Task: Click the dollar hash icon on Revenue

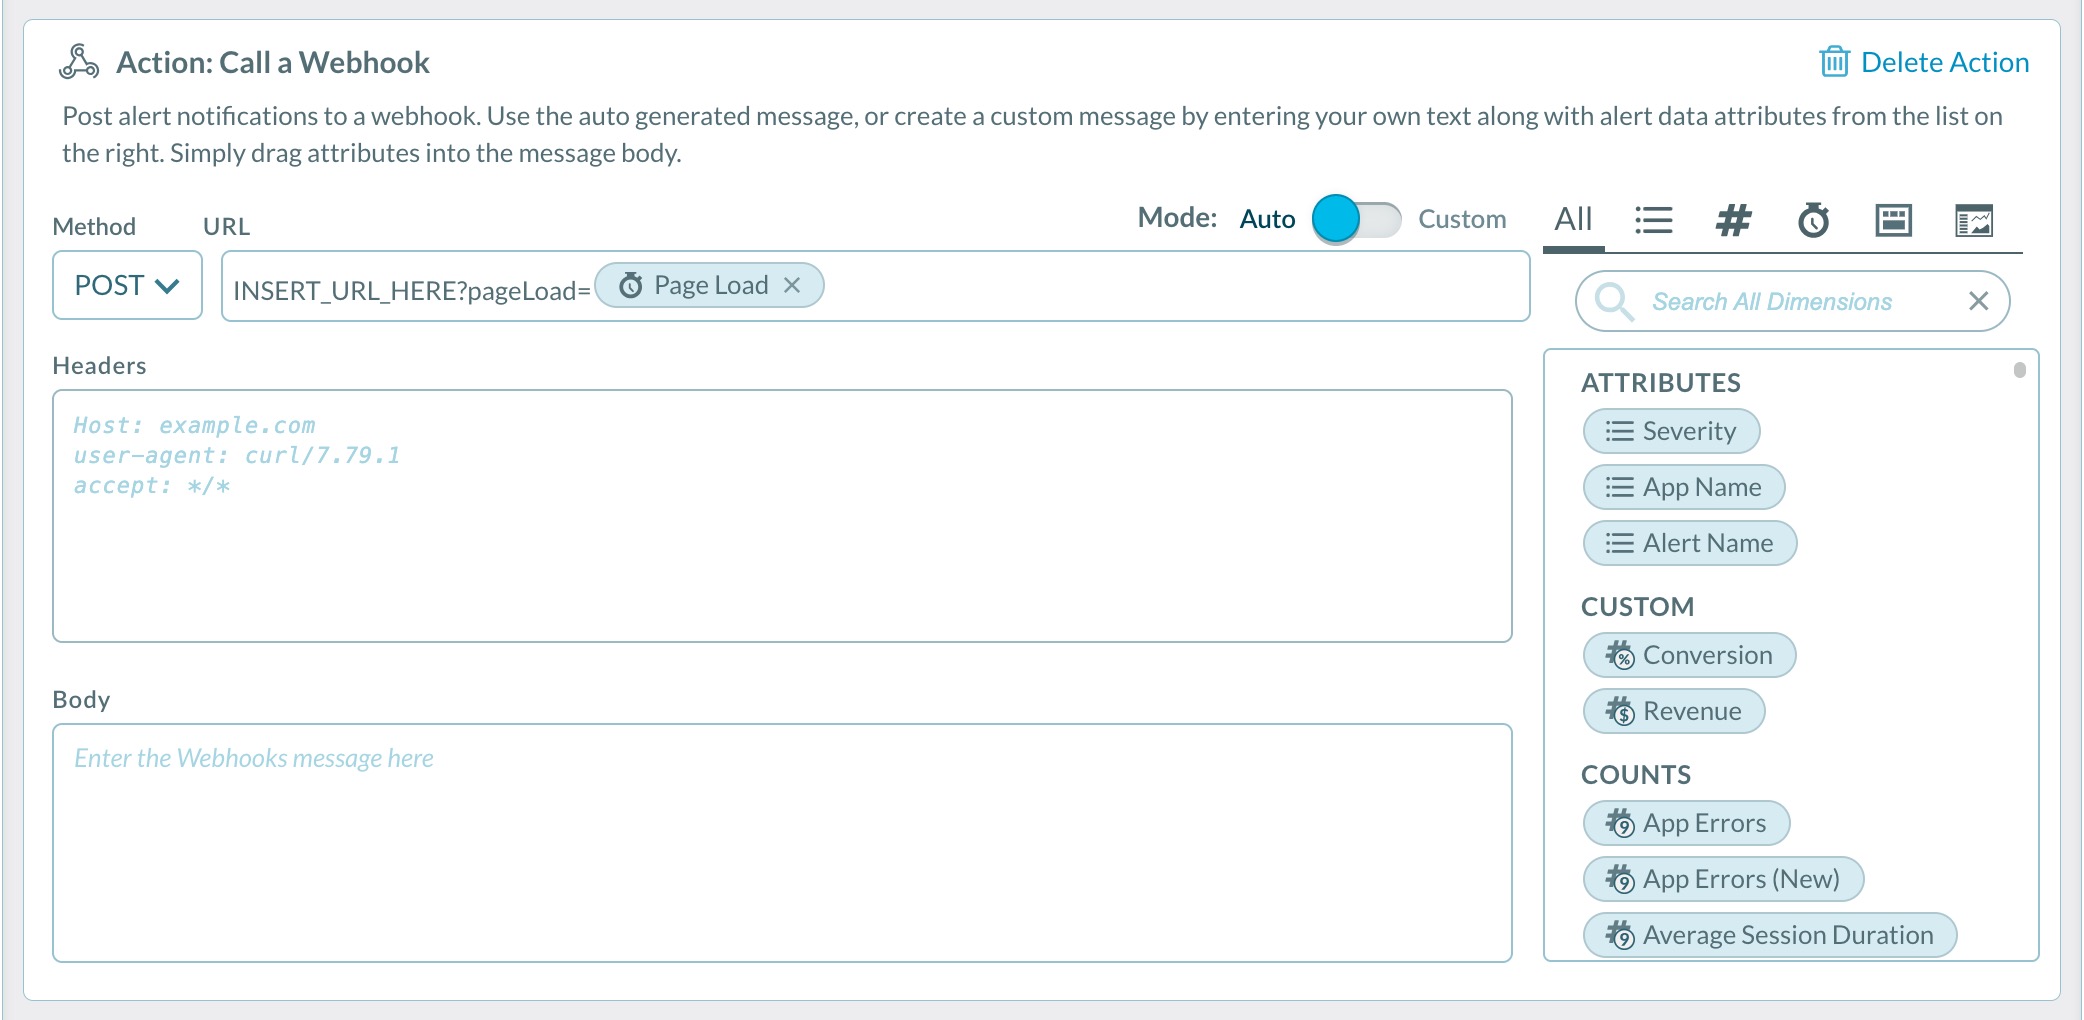Action: pos(1620,711)
